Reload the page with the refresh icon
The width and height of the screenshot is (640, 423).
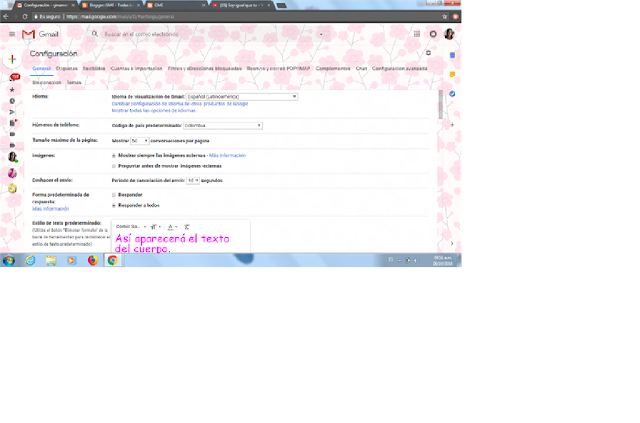(25, 17)
